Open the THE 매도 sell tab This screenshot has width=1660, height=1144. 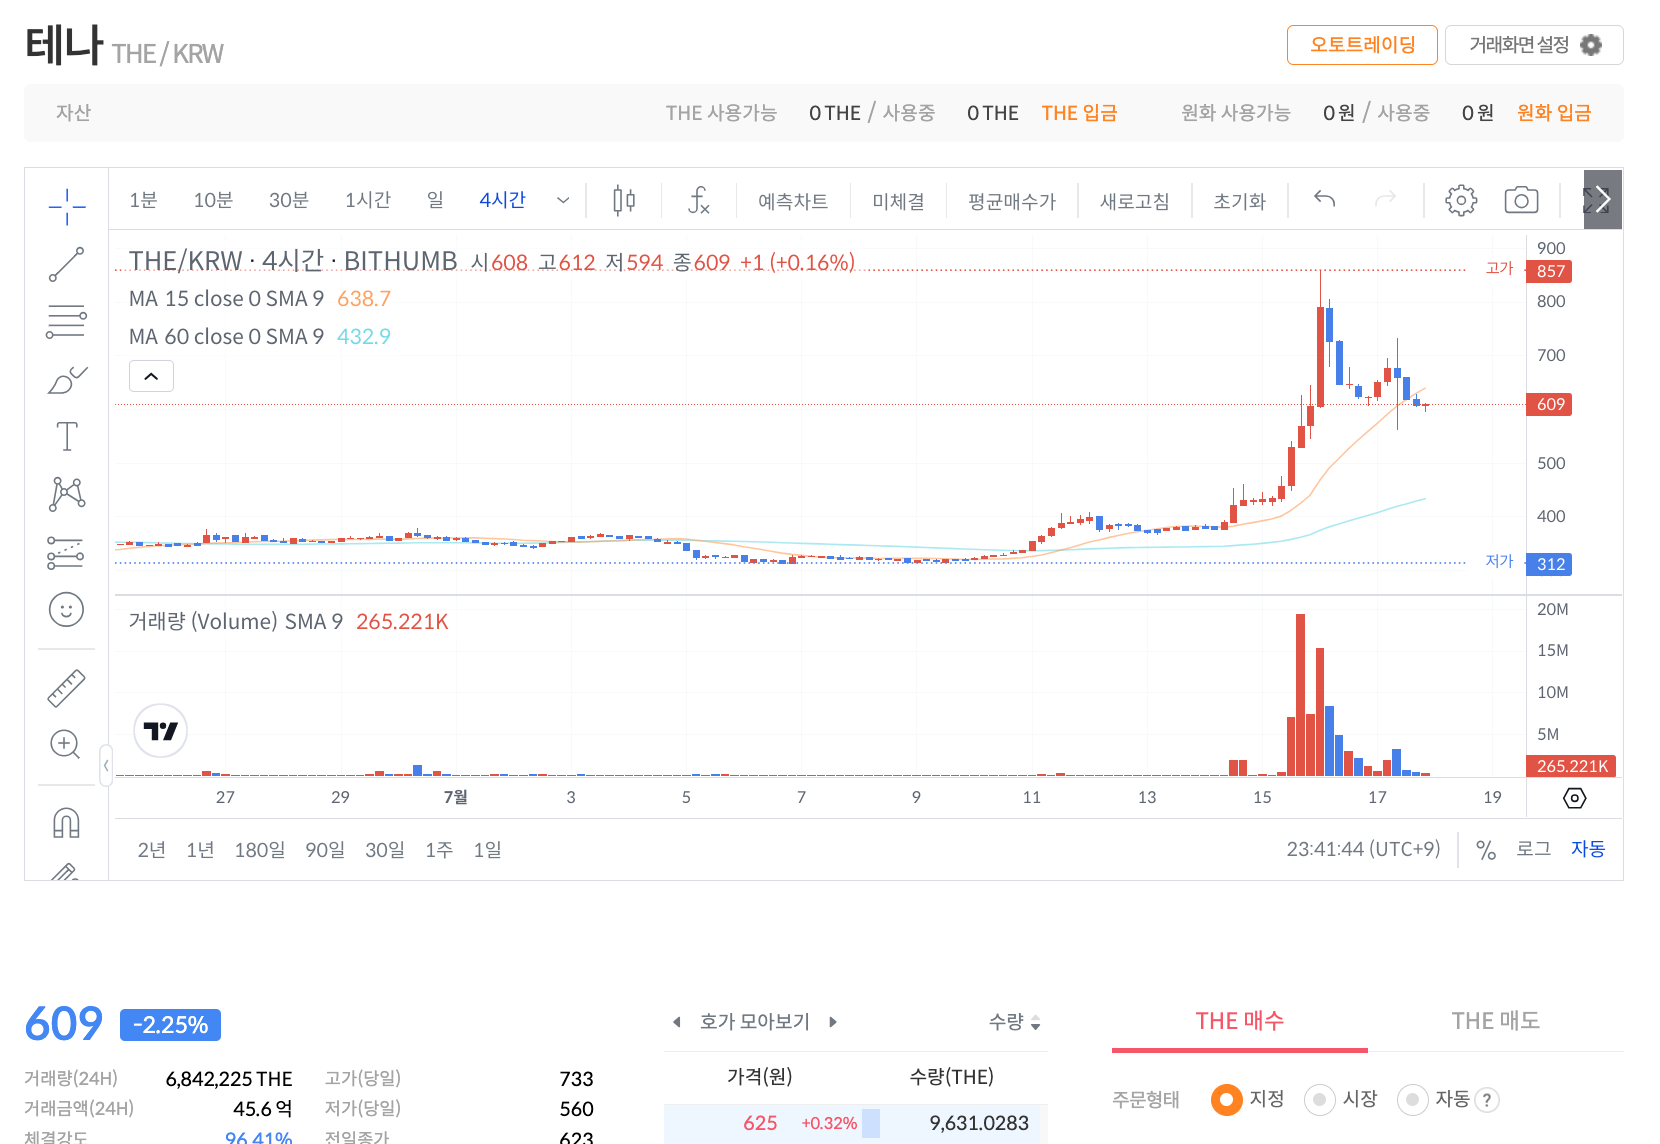click(1496, 1021)
